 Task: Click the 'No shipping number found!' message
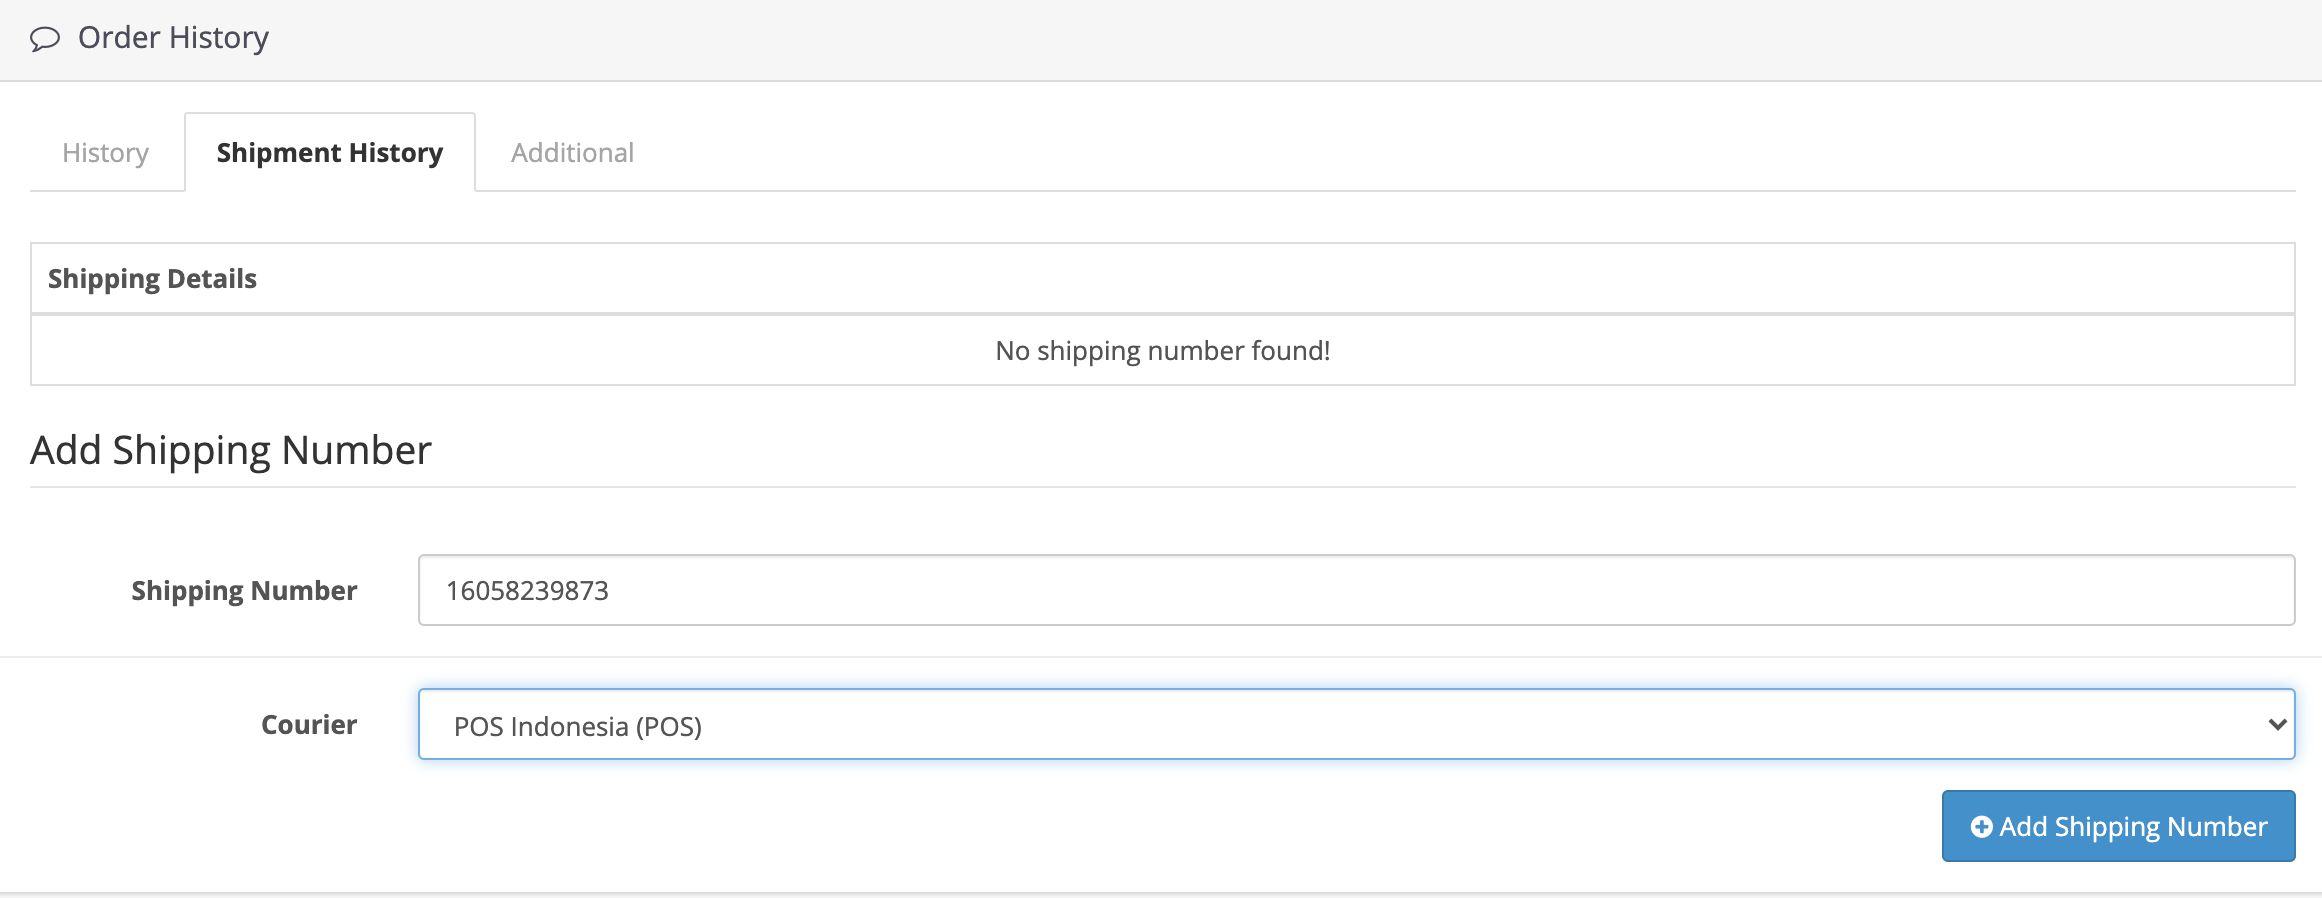pyautogui.click(x=1162, y=351)
